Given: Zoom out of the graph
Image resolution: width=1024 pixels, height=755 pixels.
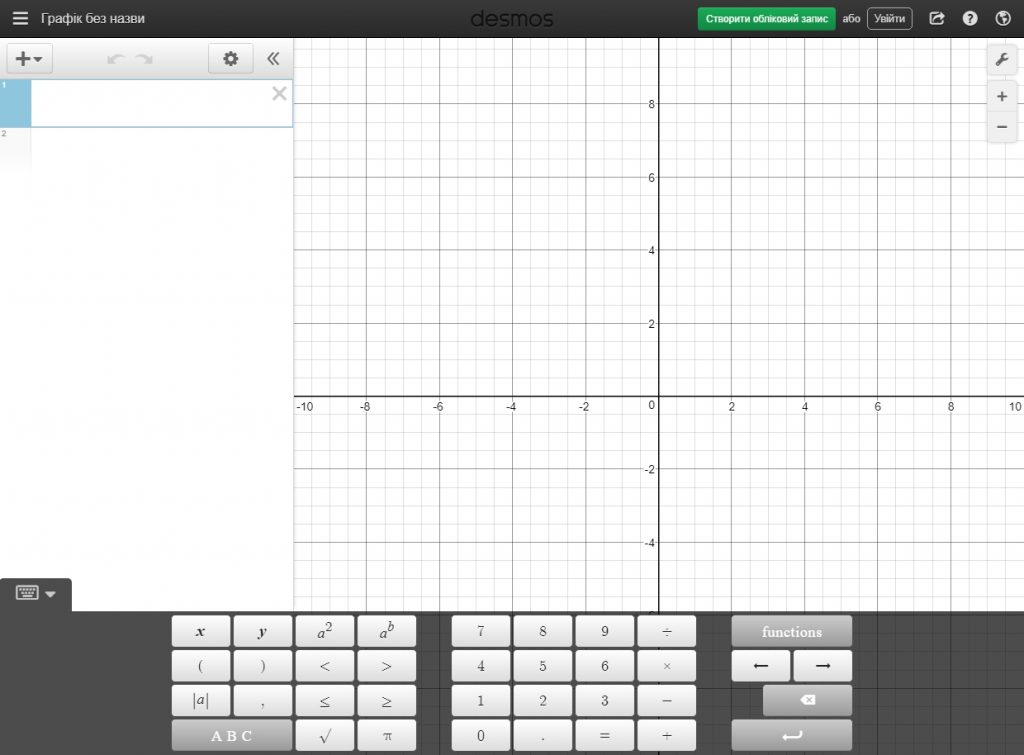Looking at the screenshot, I should [x=1001, y=127].
